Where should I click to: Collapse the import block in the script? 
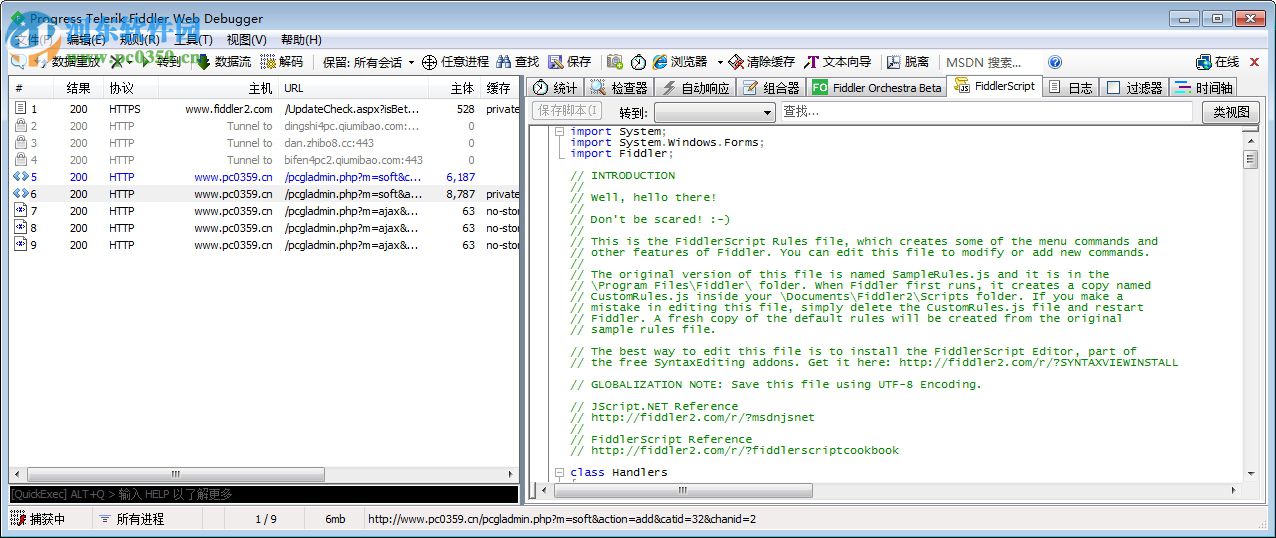[x=559, y=131]
